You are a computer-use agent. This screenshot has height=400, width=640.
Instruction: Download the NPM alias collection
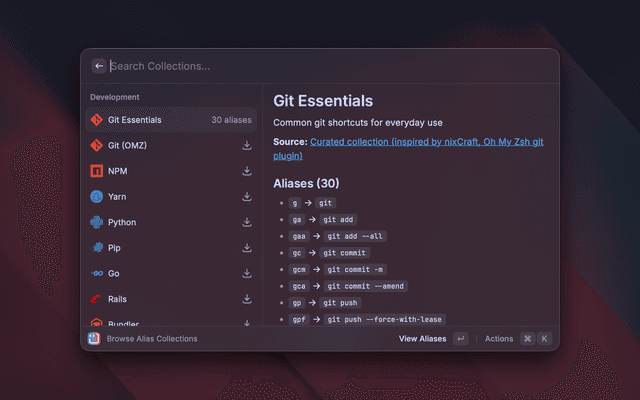tap(247, 171)
